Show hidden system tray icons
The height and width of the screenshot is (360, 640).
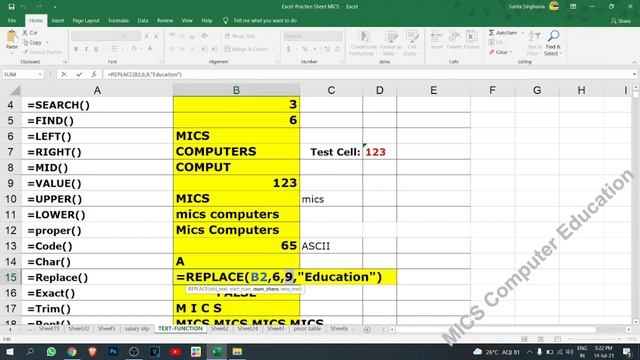[529, 351]
